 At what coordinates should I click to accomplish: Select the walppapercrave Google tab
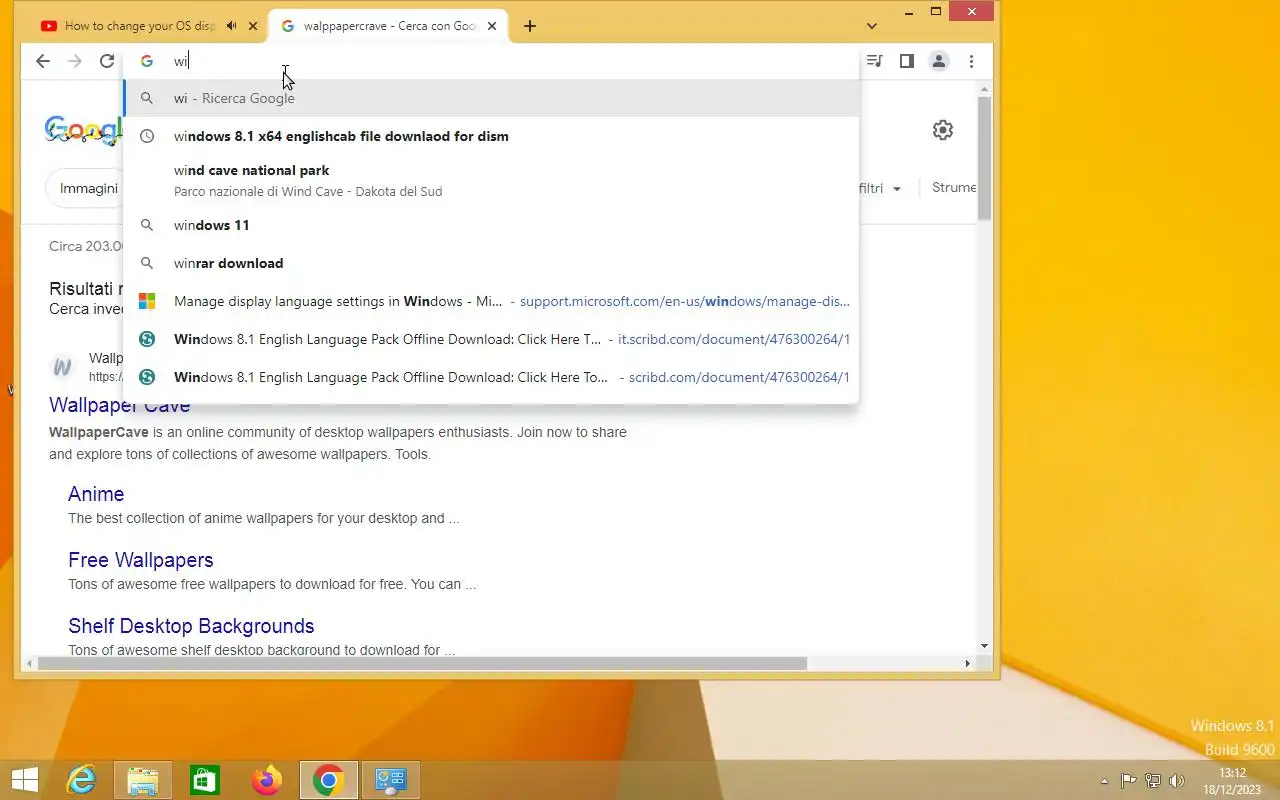[x=390, y=26]
